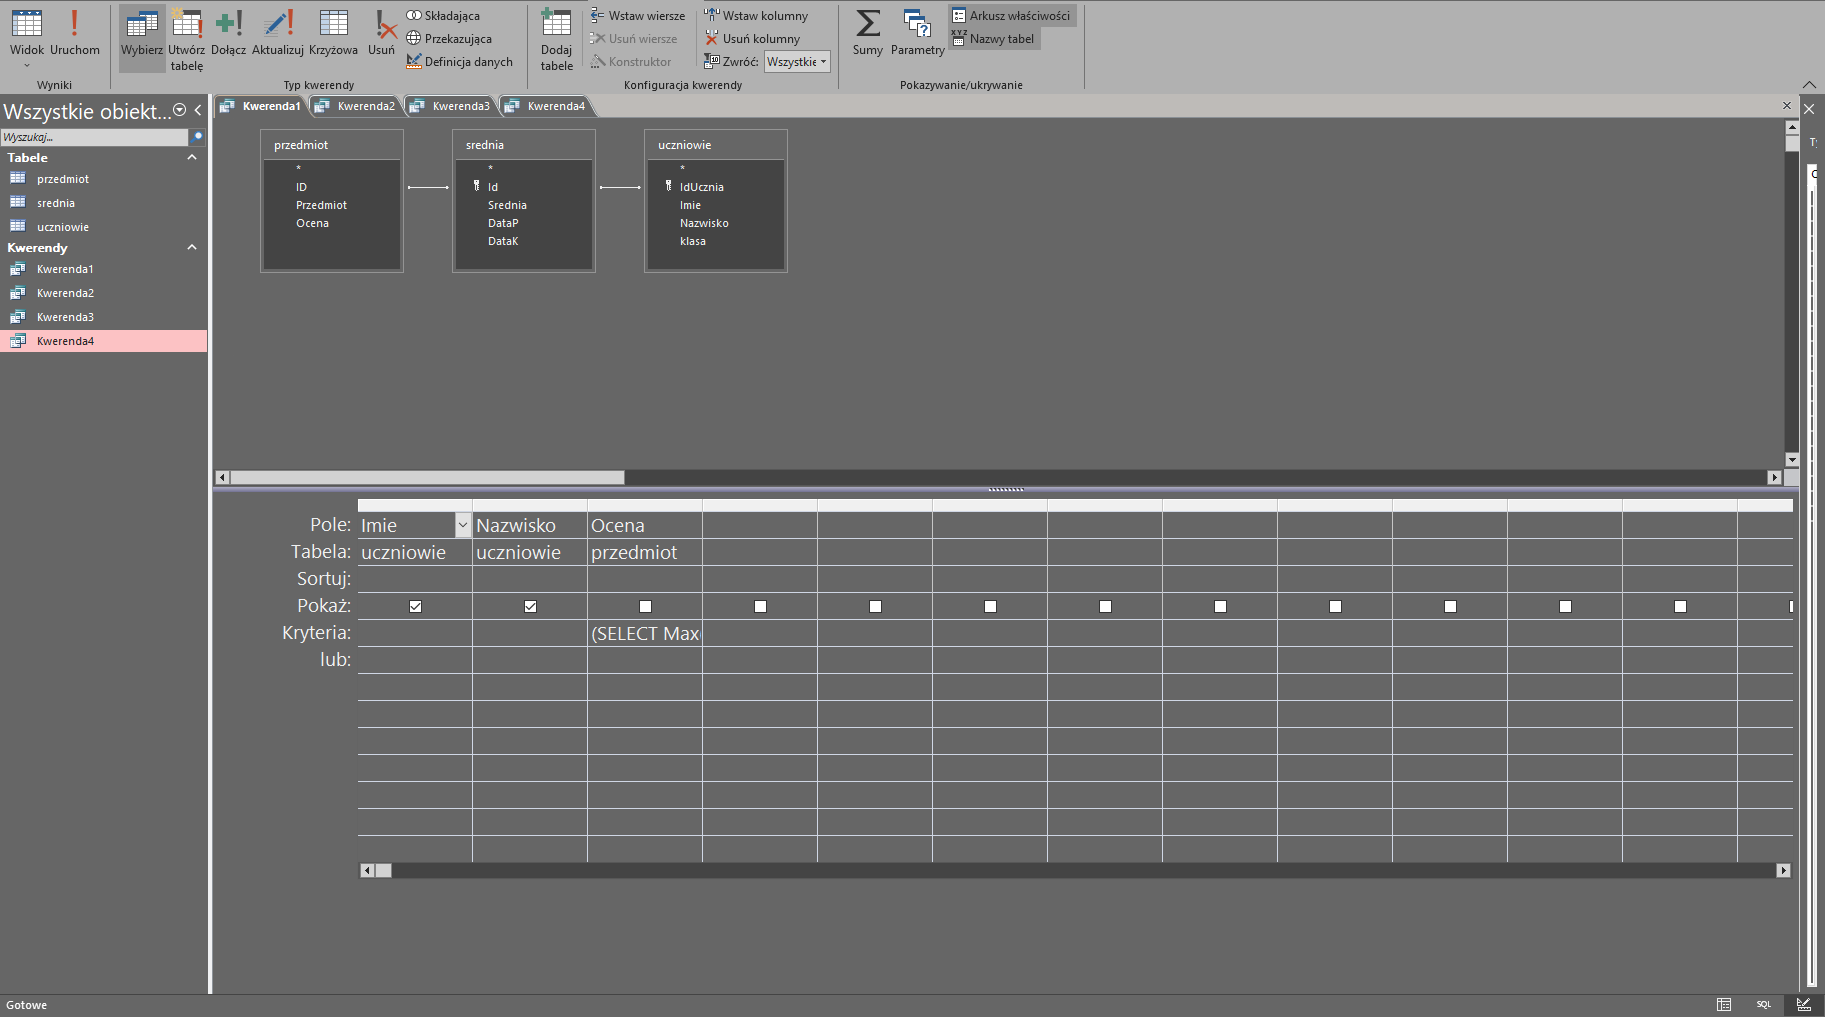Image resolution: width=1825 pixels, height=1017 pixels.
Task: Open the Imie field dropdown arrow
Action: [462, 525]
